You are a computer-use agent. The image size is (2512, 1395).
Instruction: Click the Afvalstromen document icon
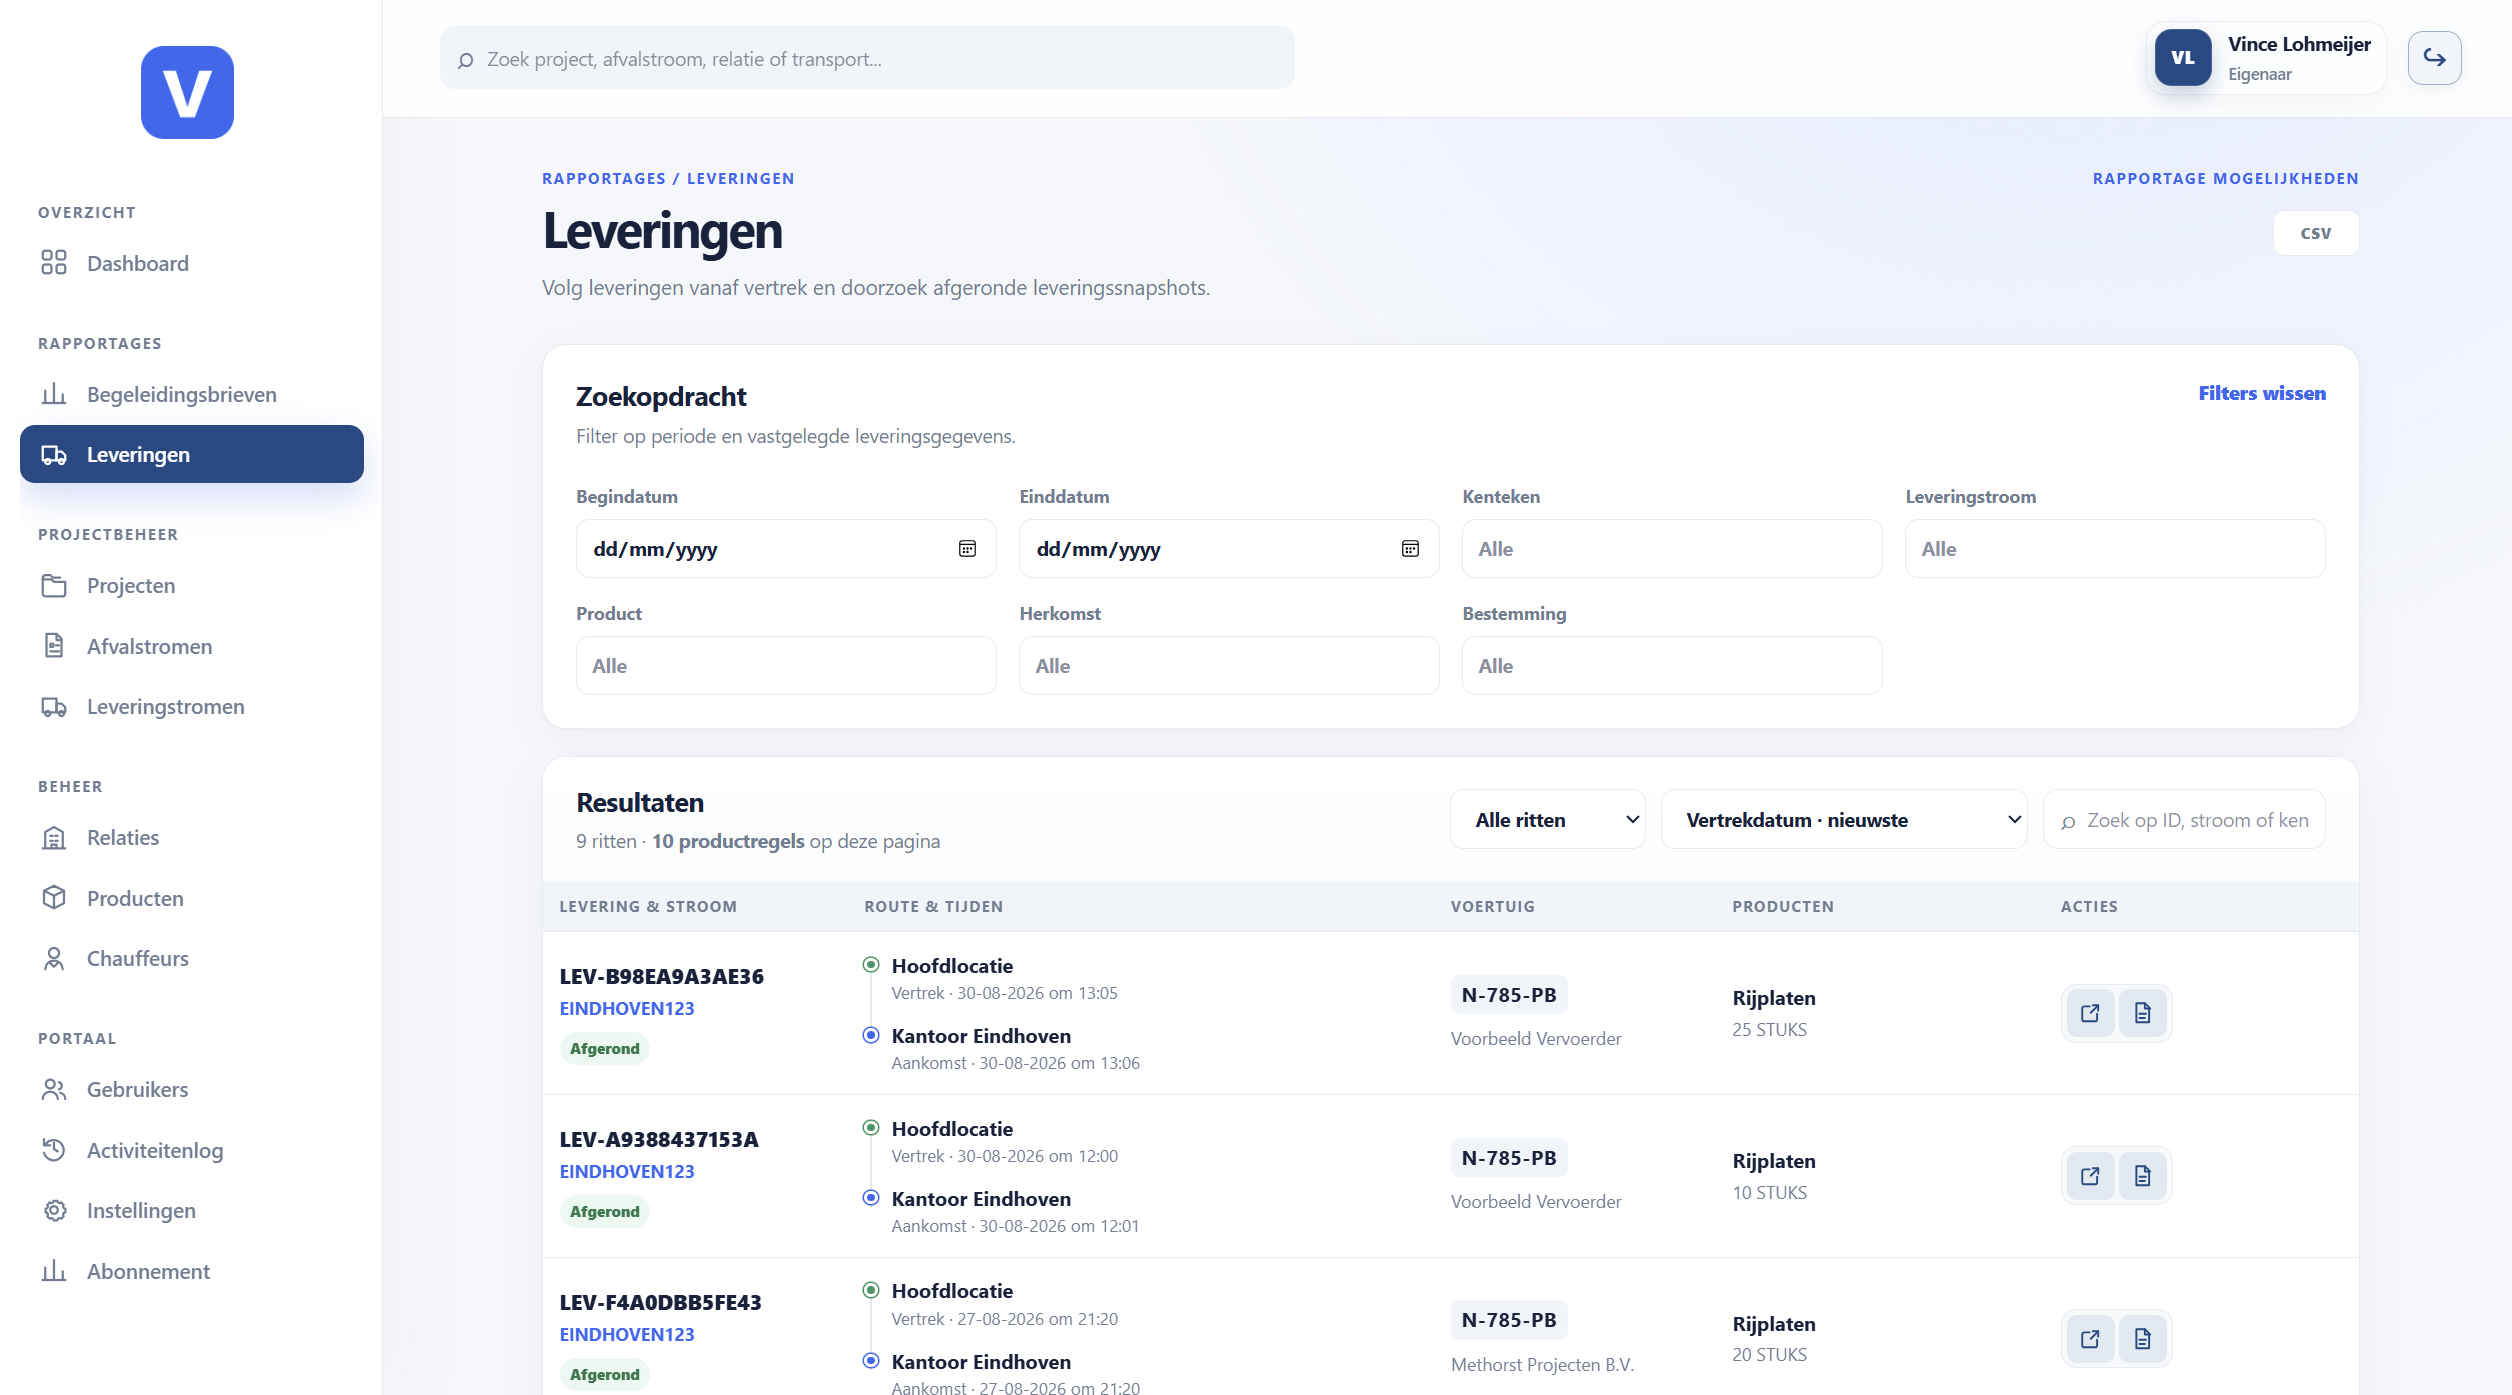coord(54,646)
